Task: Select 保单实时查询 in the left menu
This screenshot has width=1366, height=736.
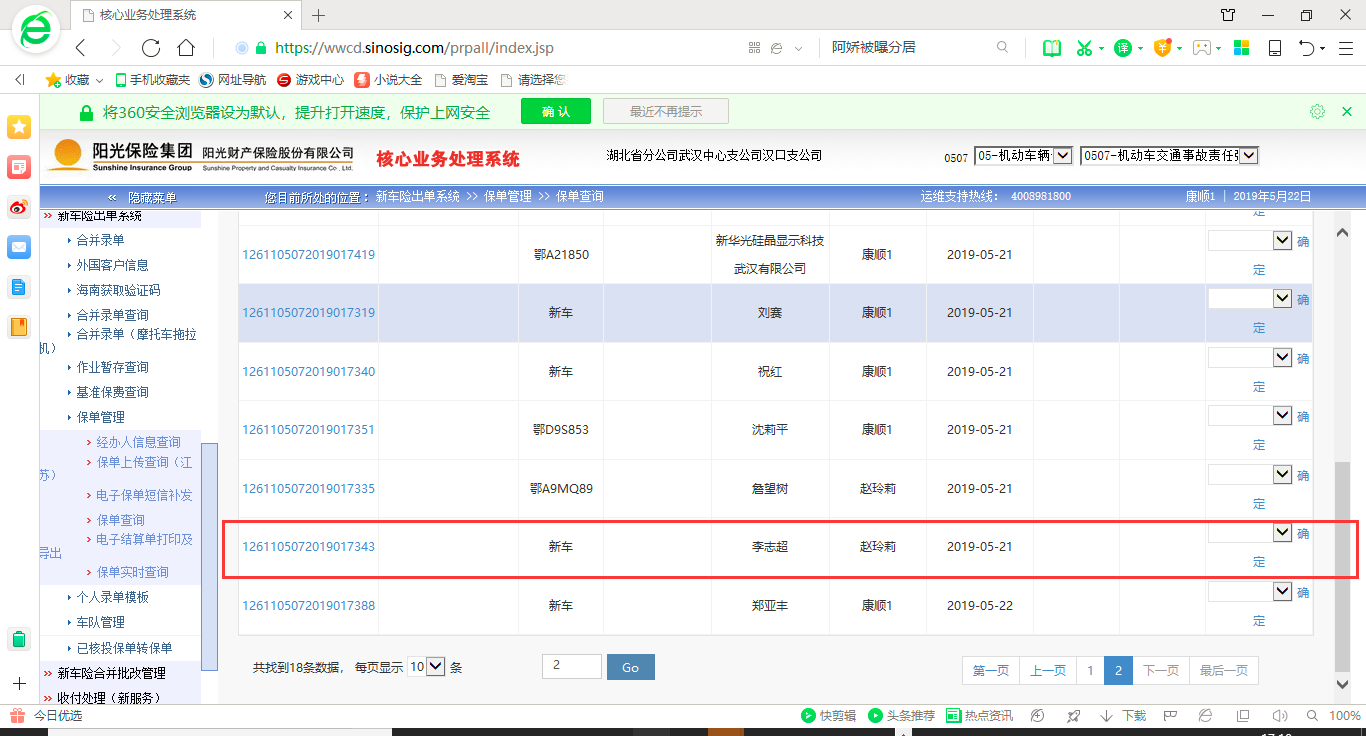Action: [132, 572]
